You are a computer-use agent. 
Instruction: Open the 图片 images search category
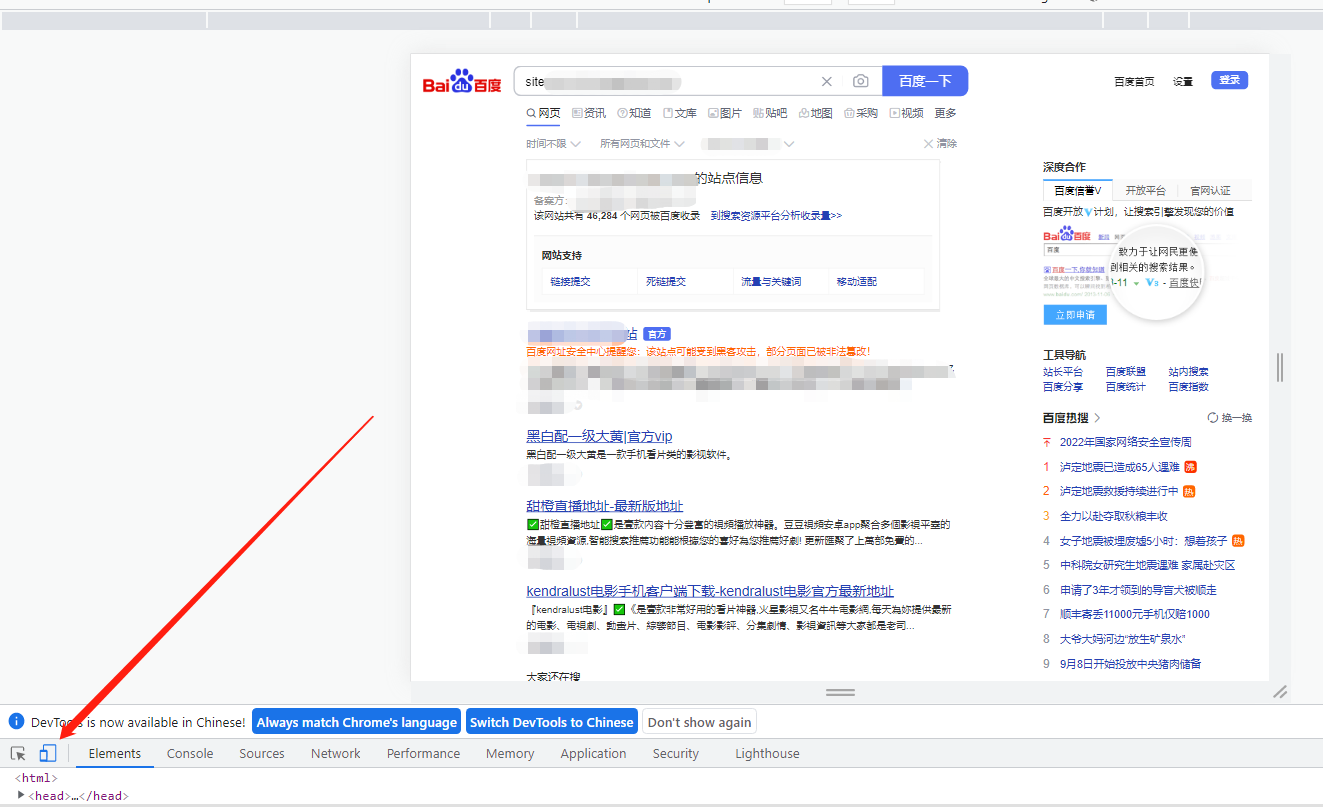725,113
